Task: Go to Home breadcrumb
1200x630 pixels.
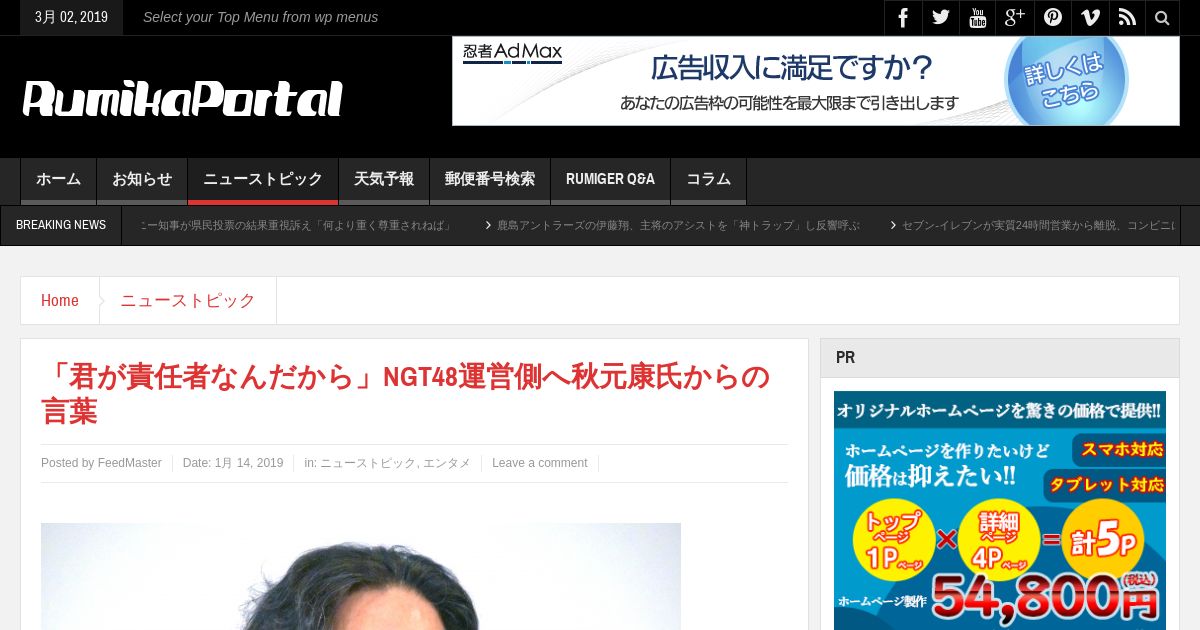Action: [x=60, y=300]
